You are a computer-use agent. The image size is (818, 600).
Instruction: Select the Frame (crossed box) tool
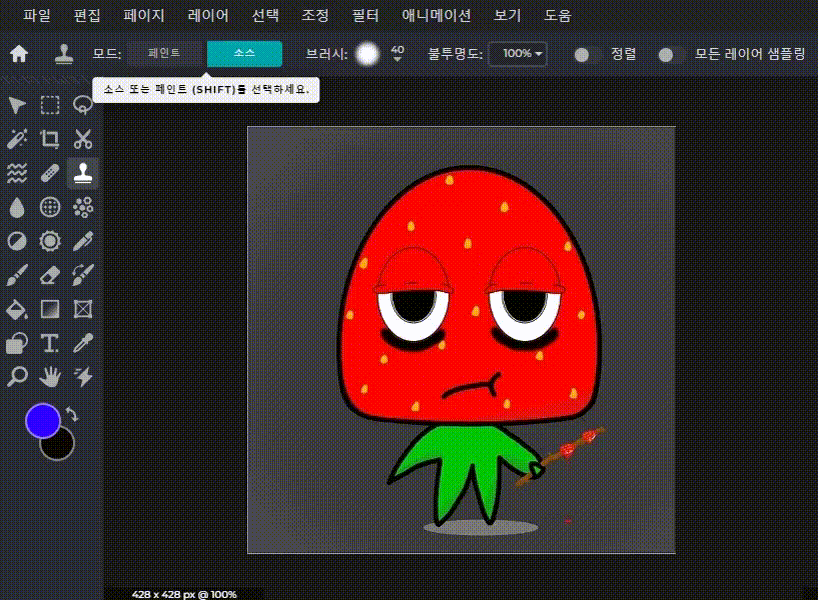(83, 309)
